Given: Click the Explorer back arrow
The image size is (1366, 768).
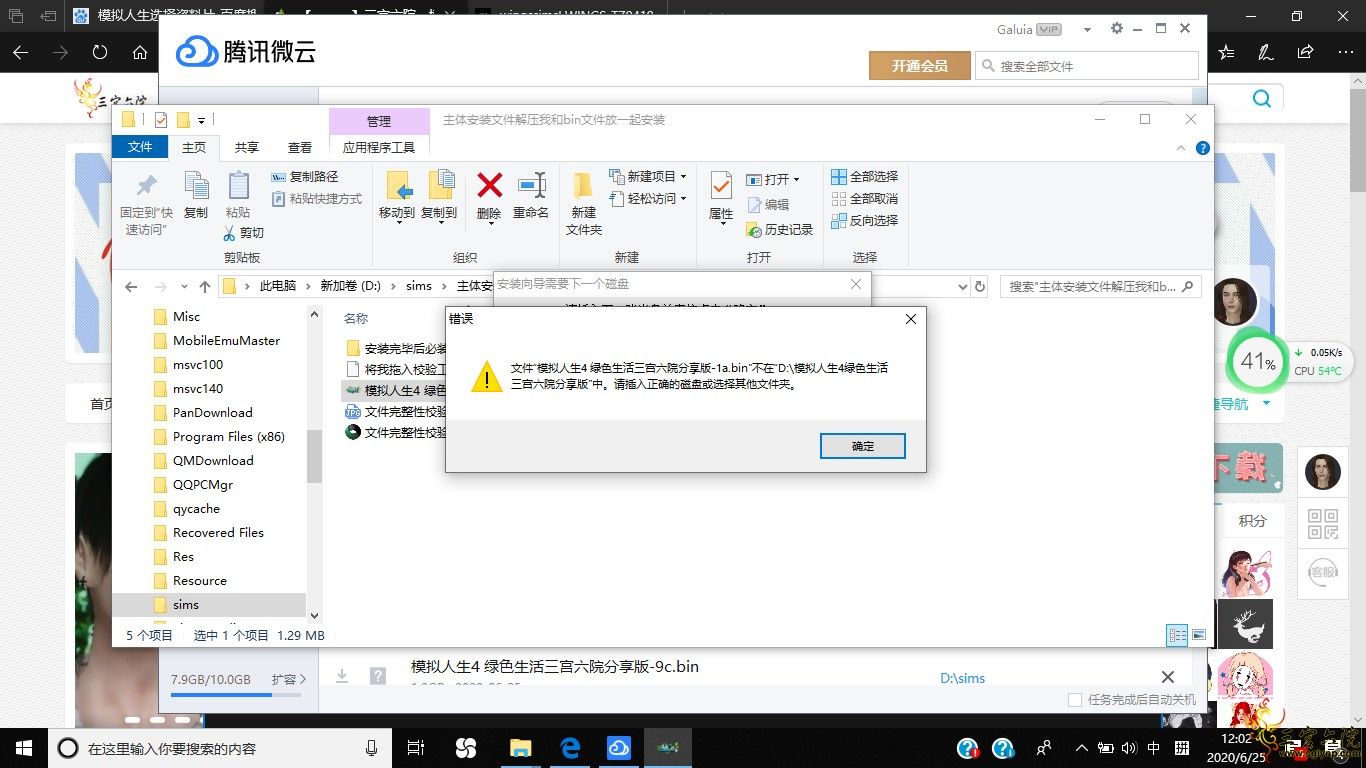Looking at the screenshot, I should pyautogui.click(x=131, y=286).
